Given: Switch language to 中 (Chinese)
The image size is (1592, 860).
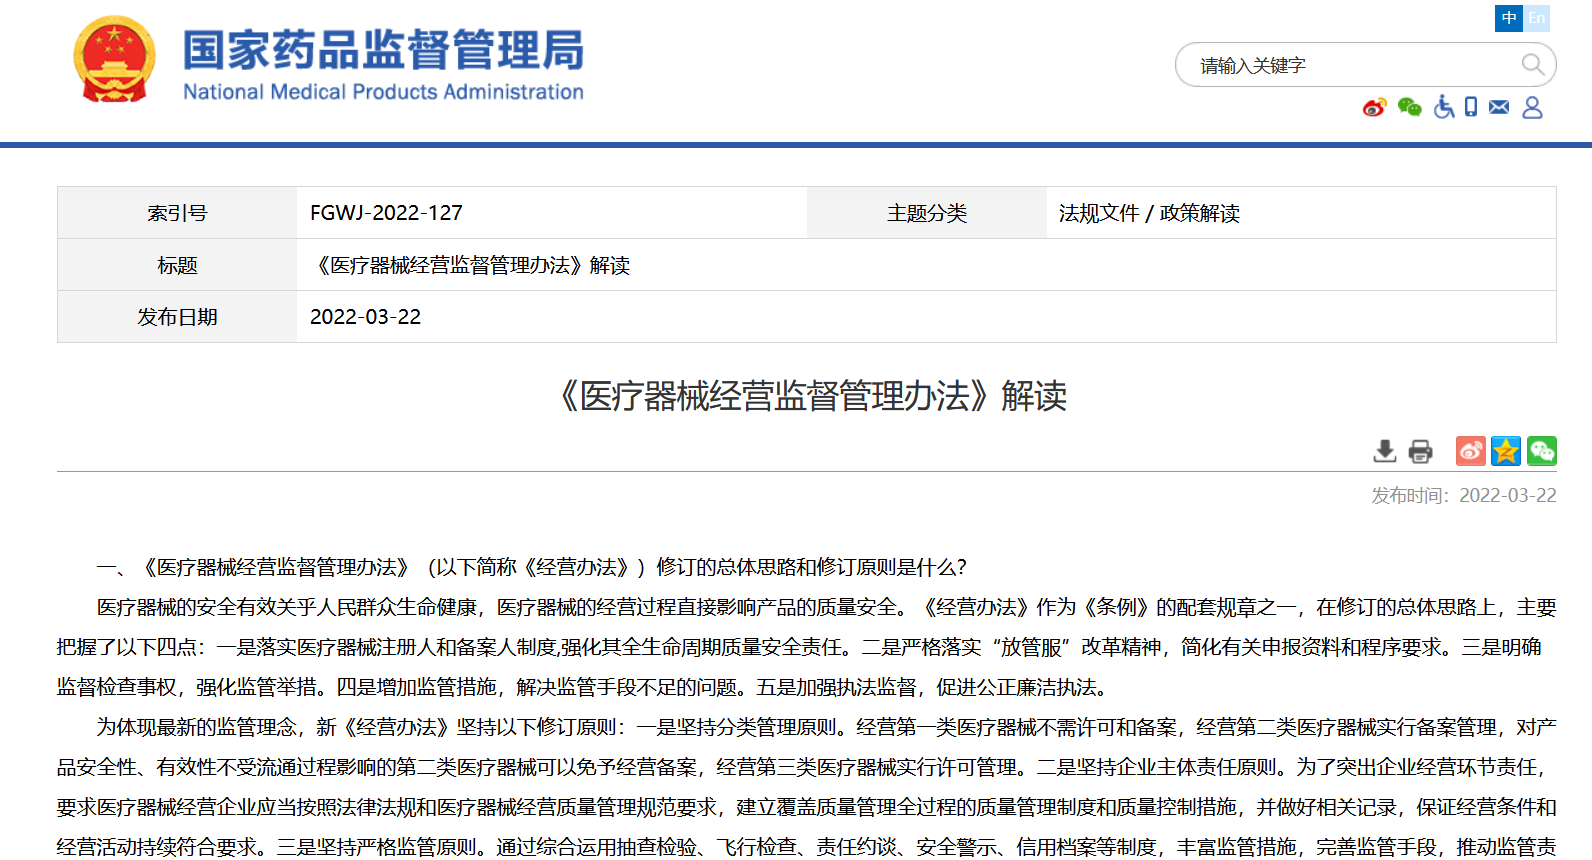Looking at the screenshot, I should coord(1508,18).
